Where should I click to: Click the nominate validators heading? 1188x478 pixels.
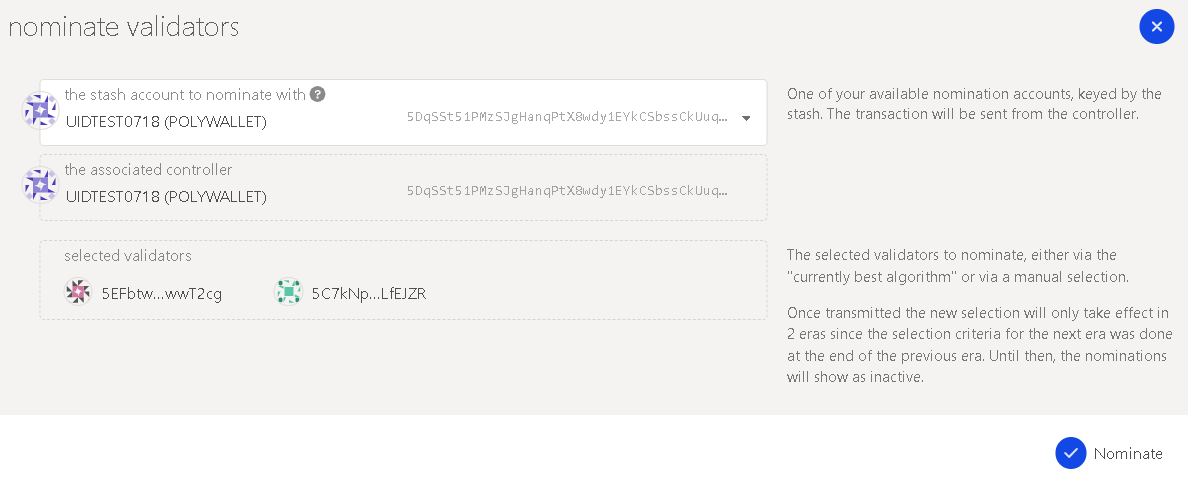pos(123,27)
